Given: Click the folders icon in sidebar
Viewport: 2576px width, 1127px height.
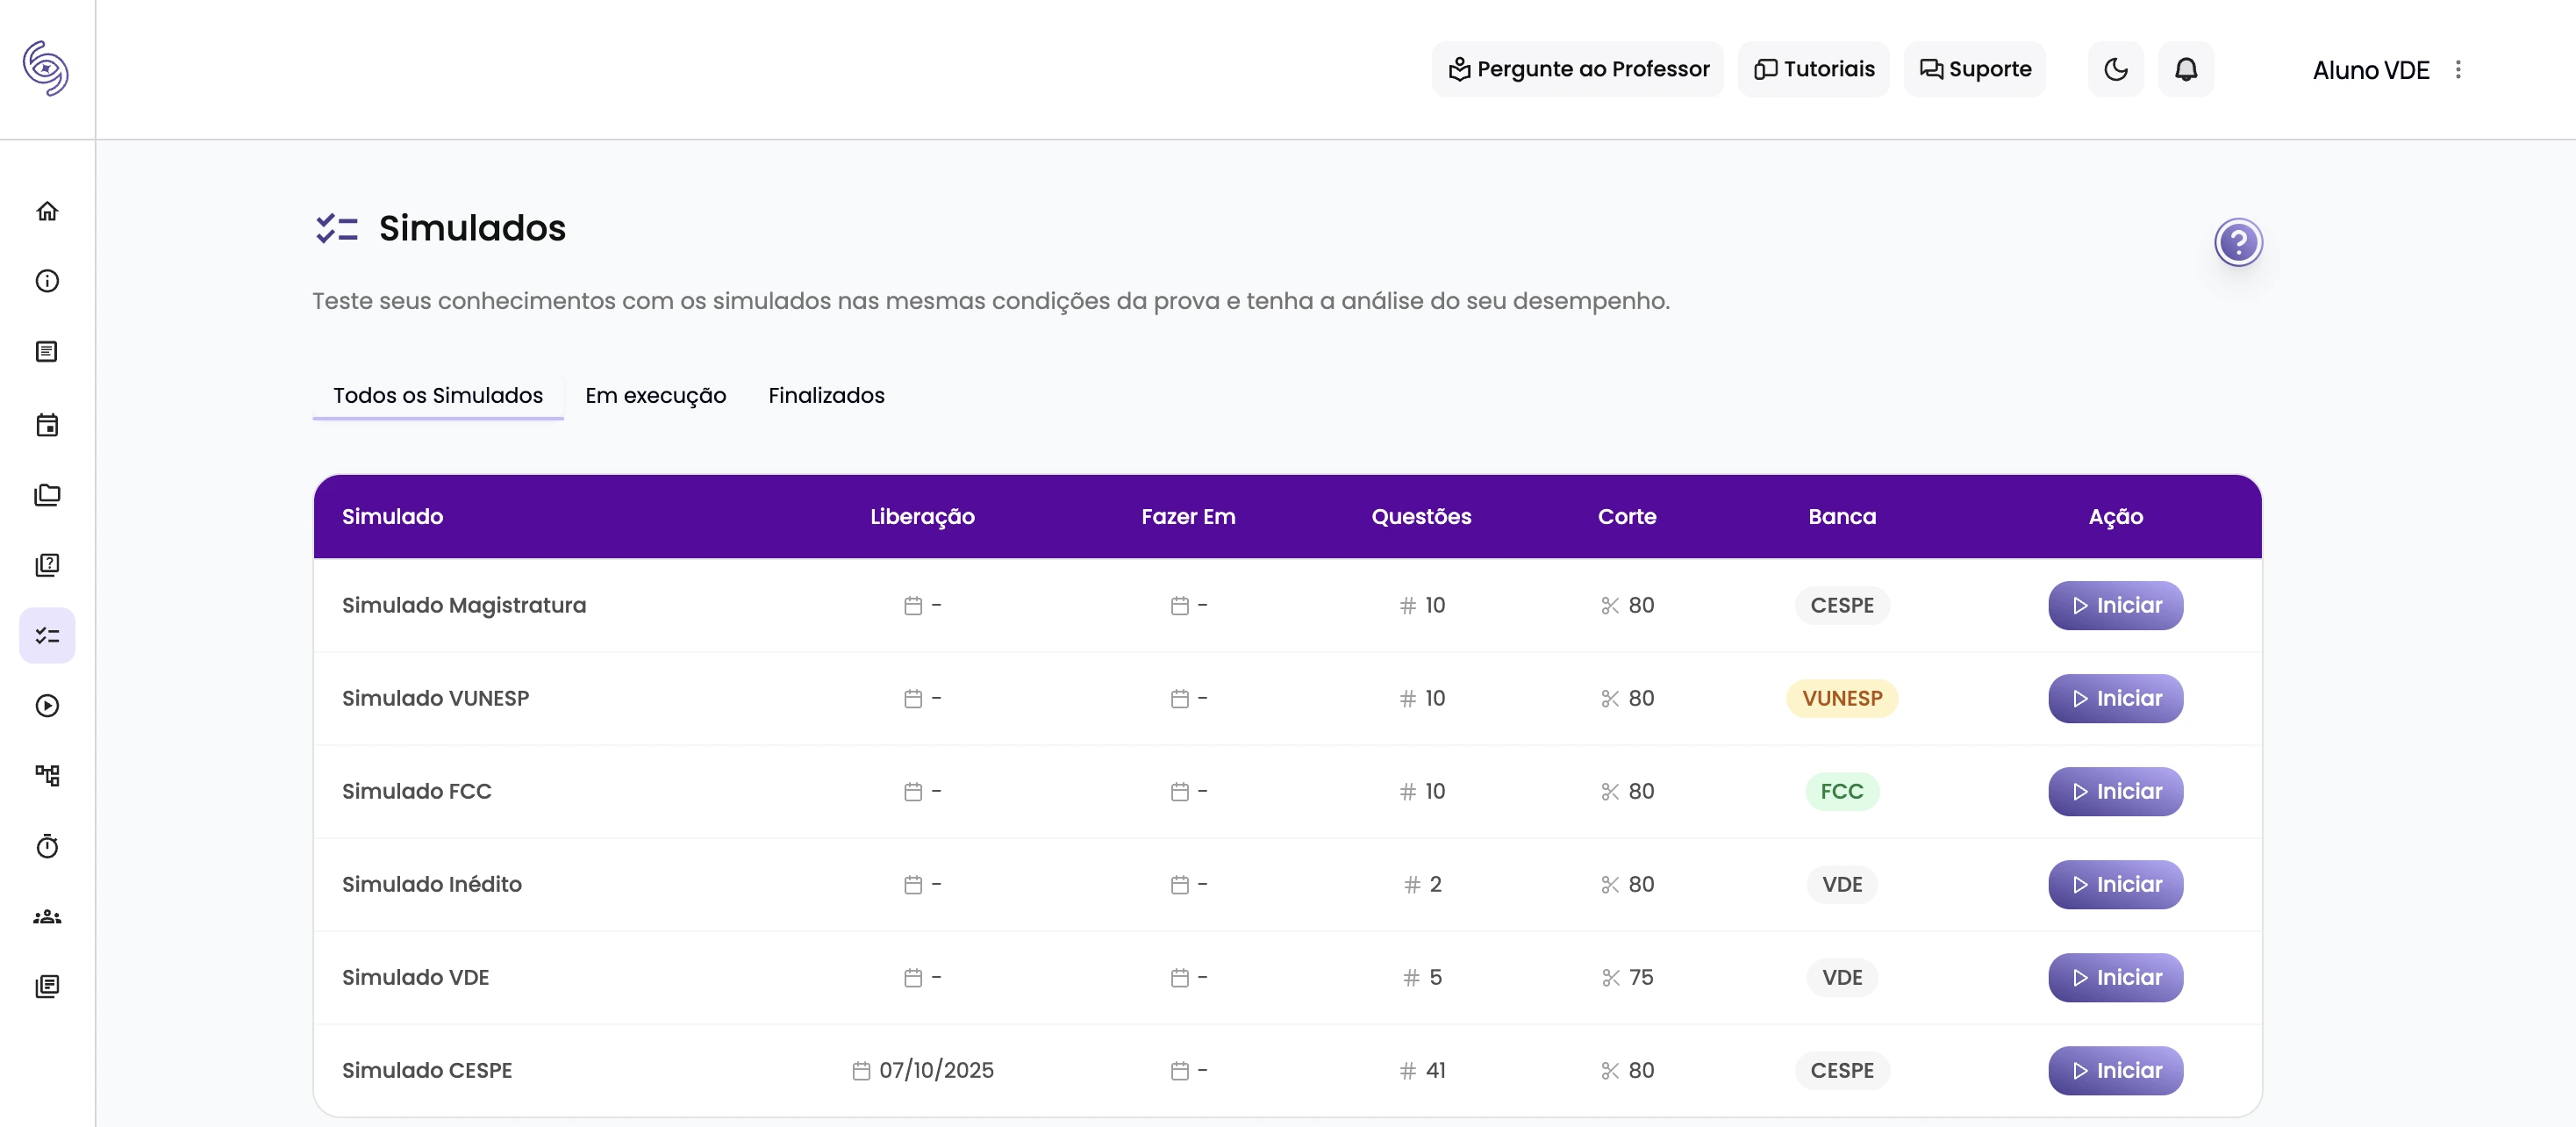Looking at the screenshot, I should [x=47, y=495].
